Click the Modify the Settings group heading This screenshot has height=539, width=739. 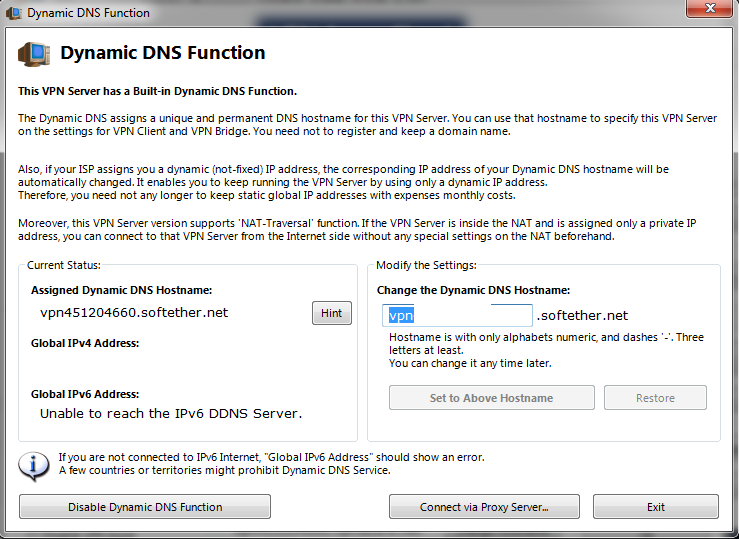coord(427,265)
